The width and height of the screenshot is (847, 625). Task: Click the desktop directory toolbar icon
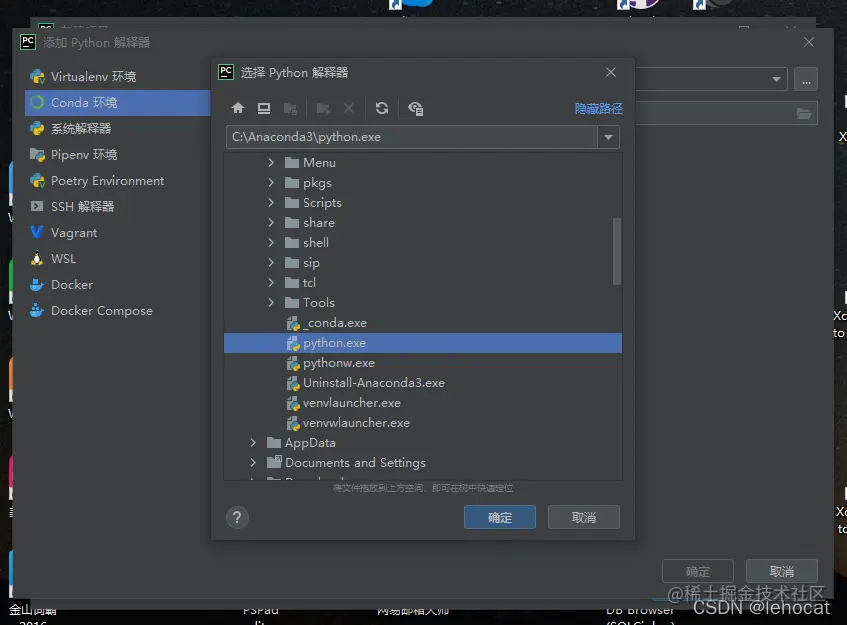(264, 108)
